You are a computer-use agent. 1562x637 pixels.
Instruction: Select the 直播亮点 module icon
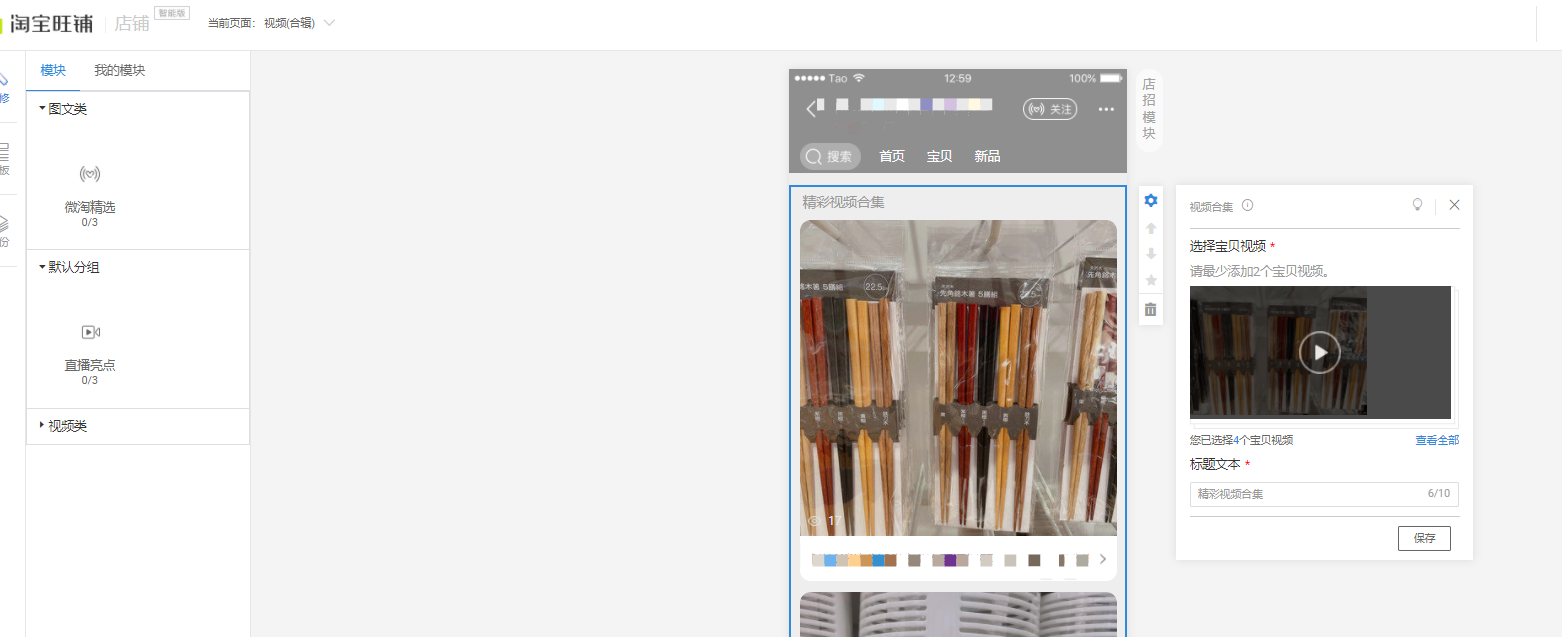tap(90, 332)
